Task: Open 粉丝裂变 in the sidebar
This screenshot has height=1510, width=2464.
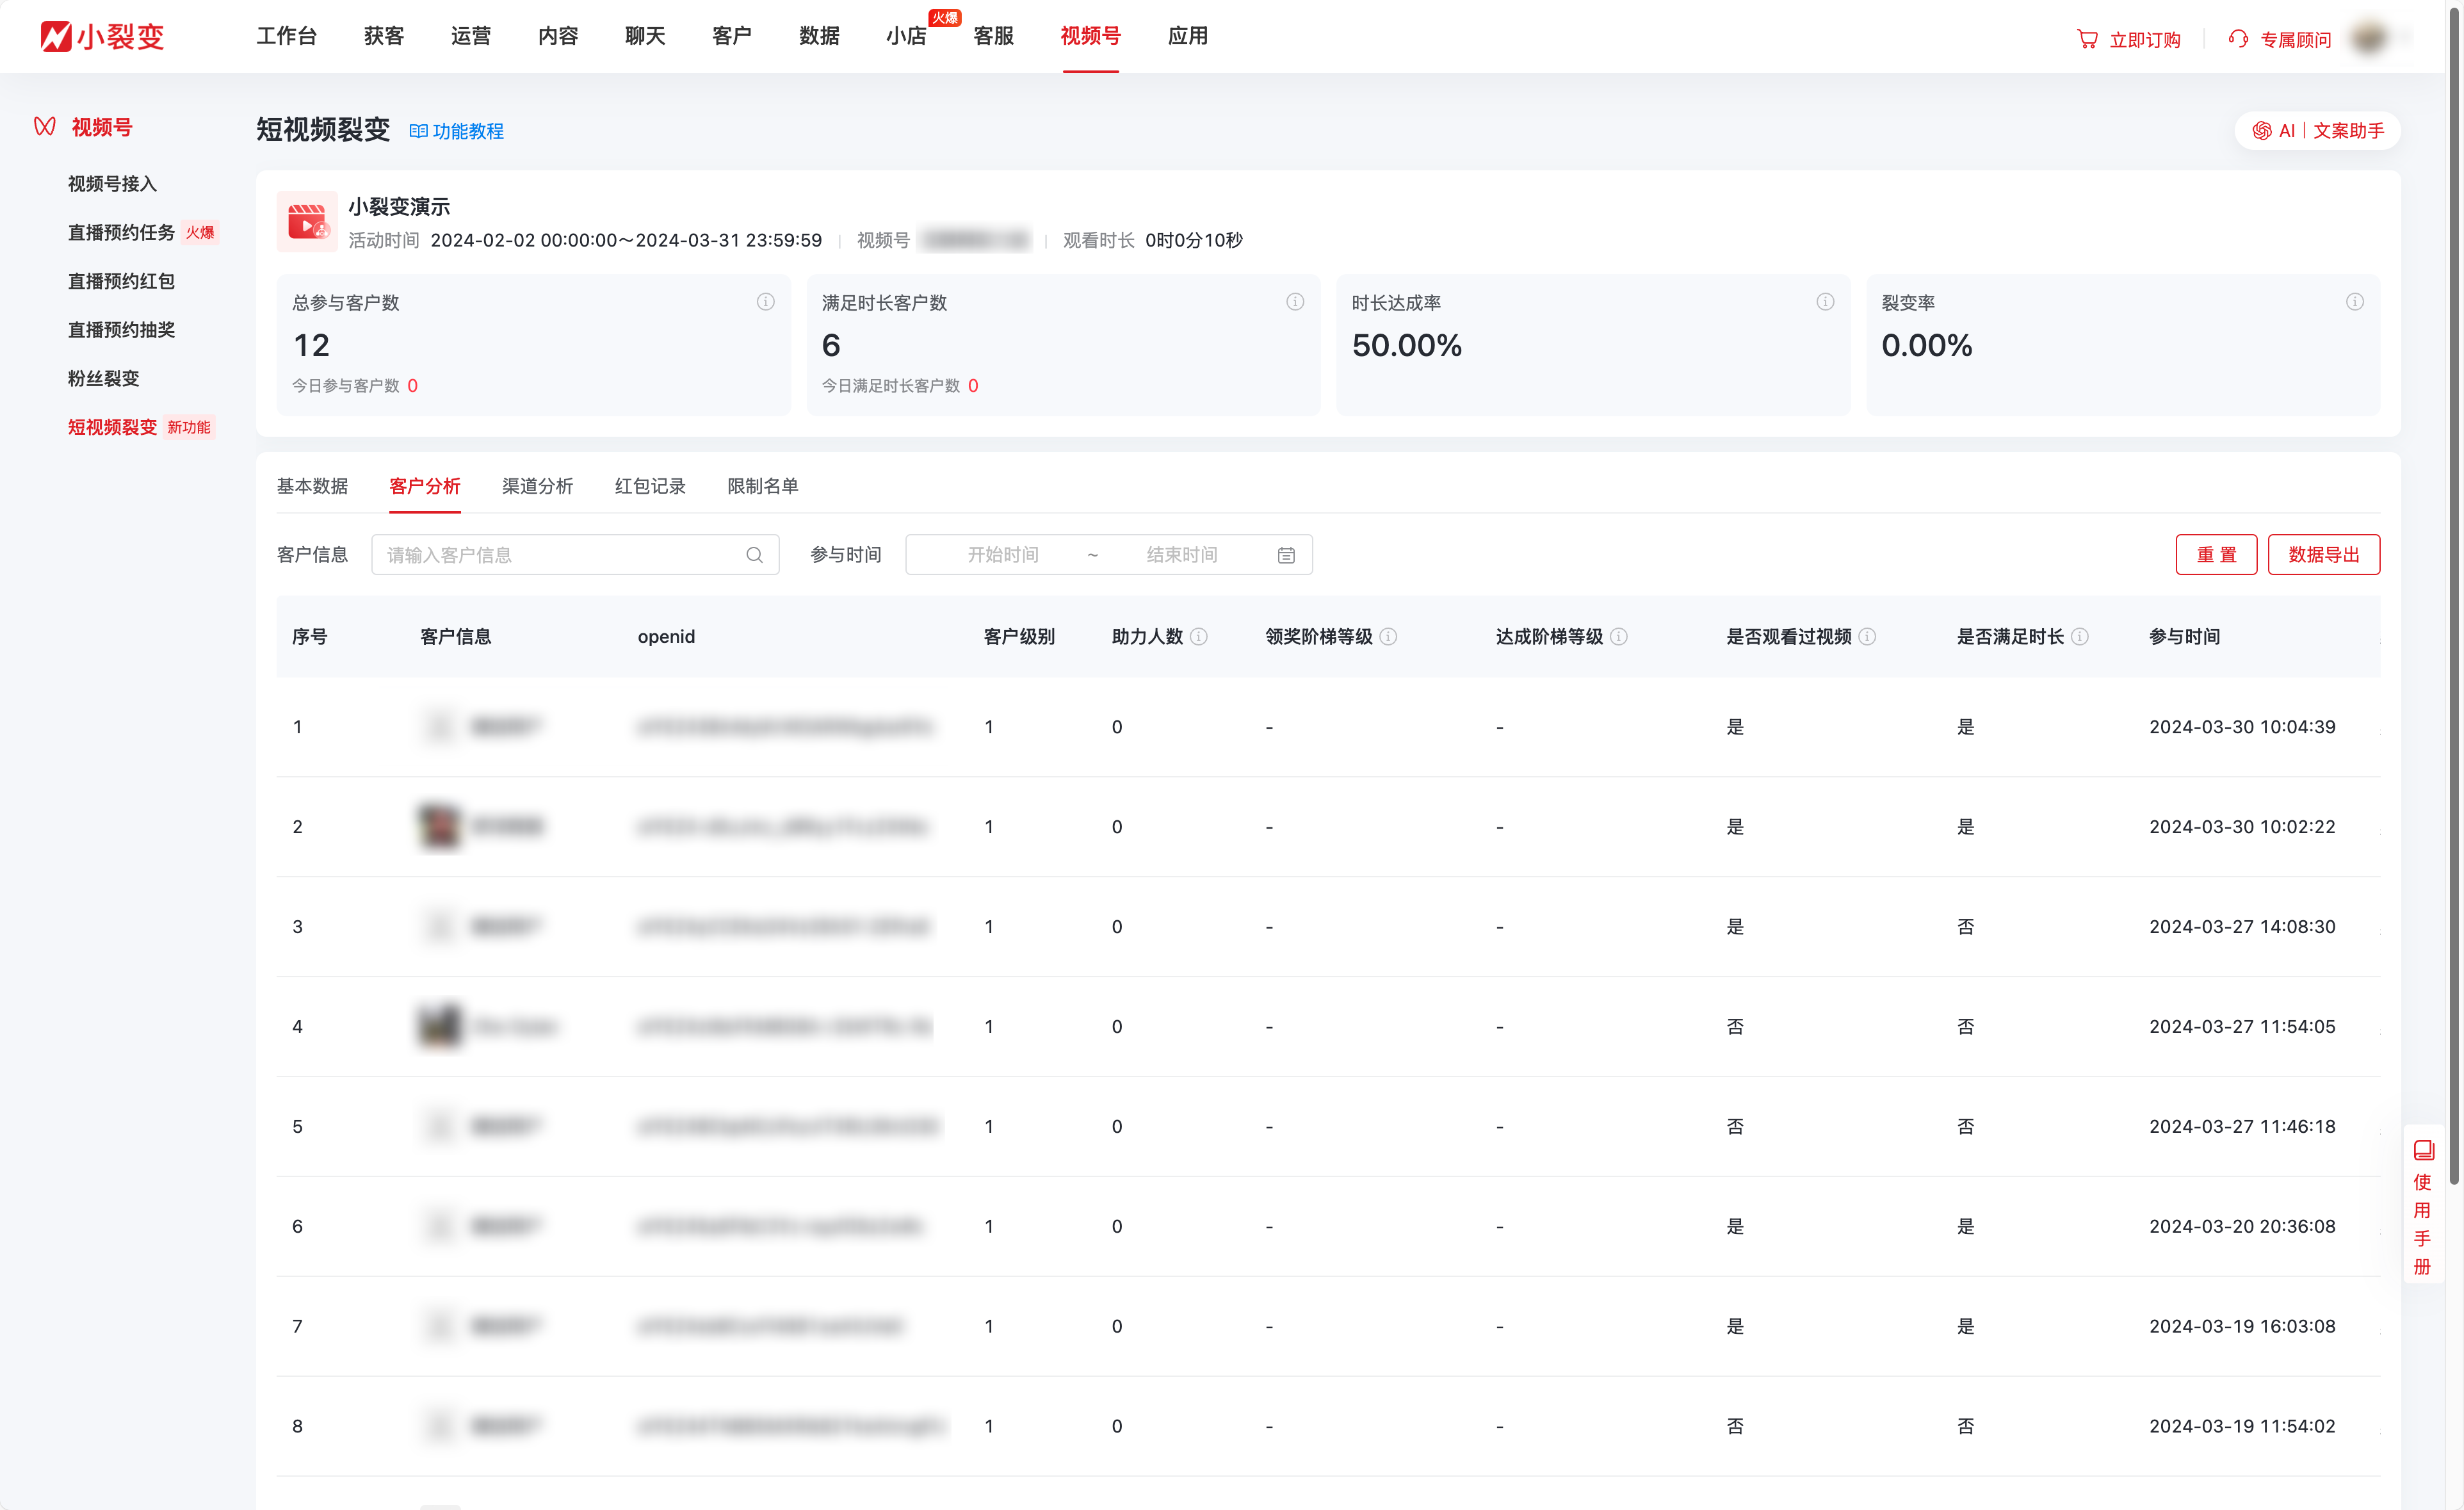Action: click(x=103, y=378)
